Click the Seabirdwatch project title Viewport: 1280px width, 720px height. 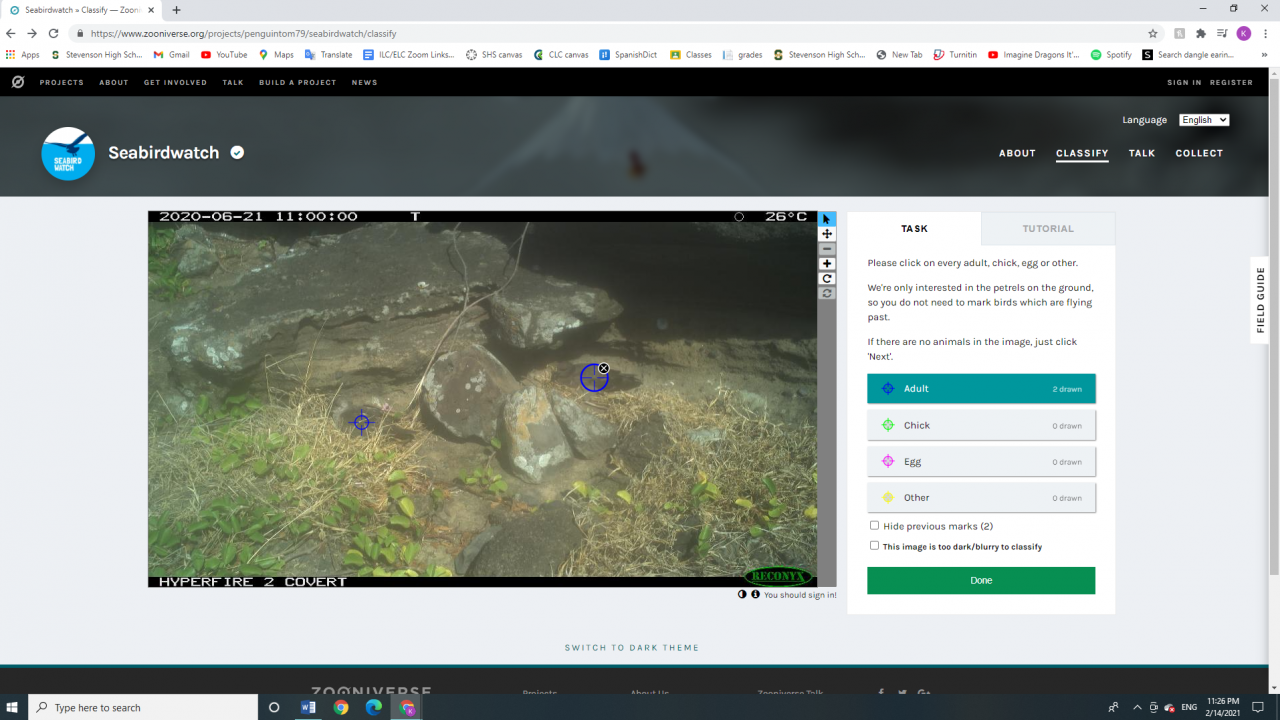(163, 153)
